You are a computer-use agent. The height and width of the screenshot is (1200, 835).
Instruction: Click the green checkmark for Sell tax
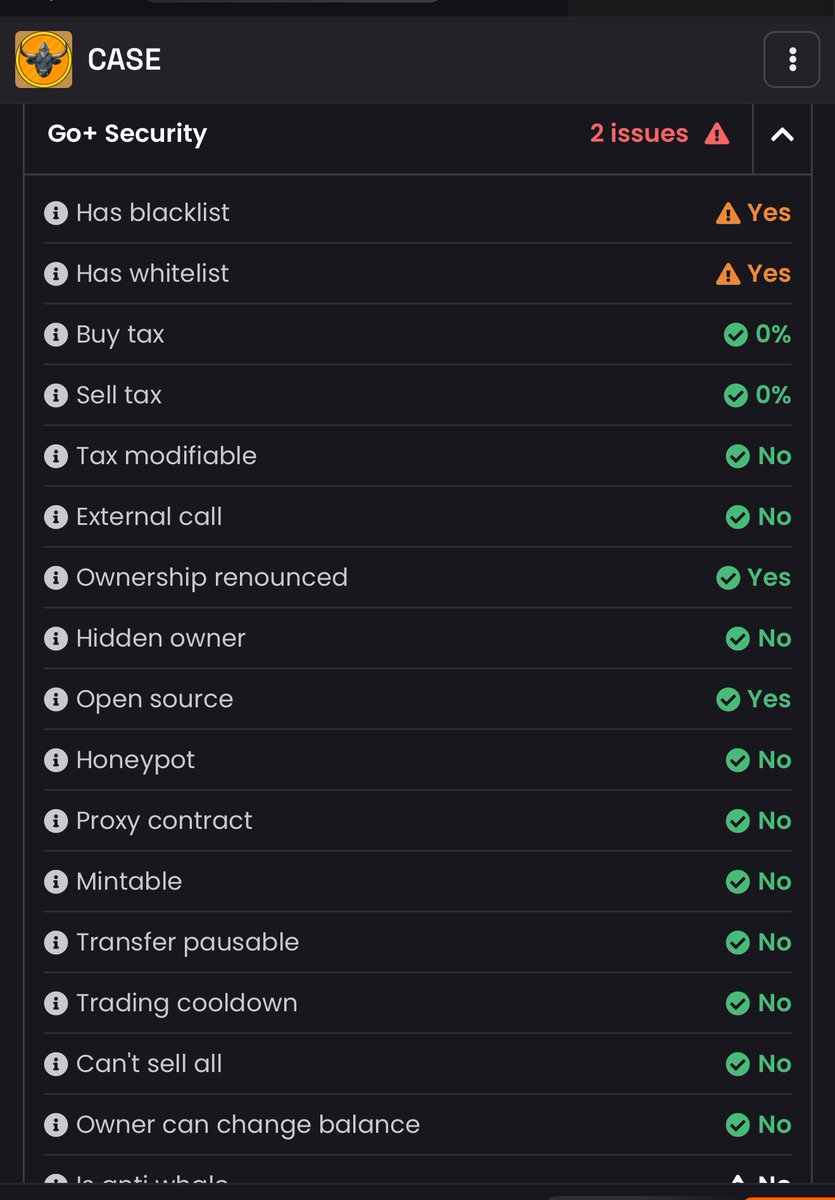(735, 396)
